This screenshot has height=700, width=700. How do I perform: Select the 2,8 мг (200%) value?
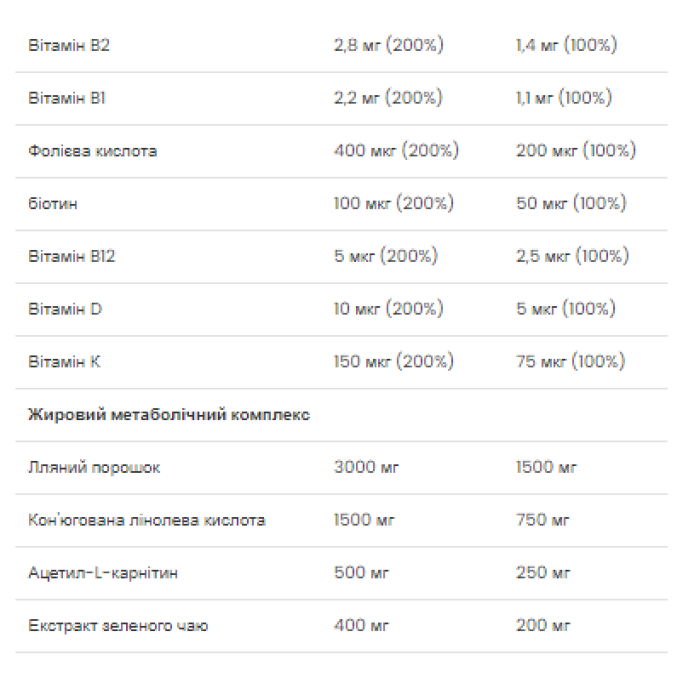388,46
